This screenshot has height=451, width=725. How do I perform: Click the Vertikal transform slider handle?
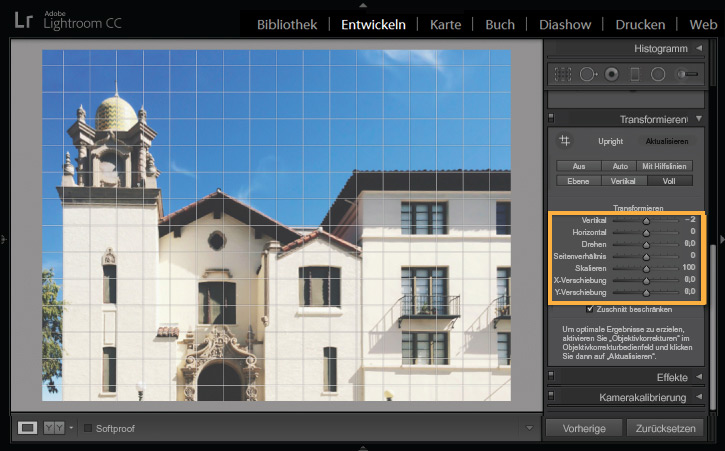646,221
